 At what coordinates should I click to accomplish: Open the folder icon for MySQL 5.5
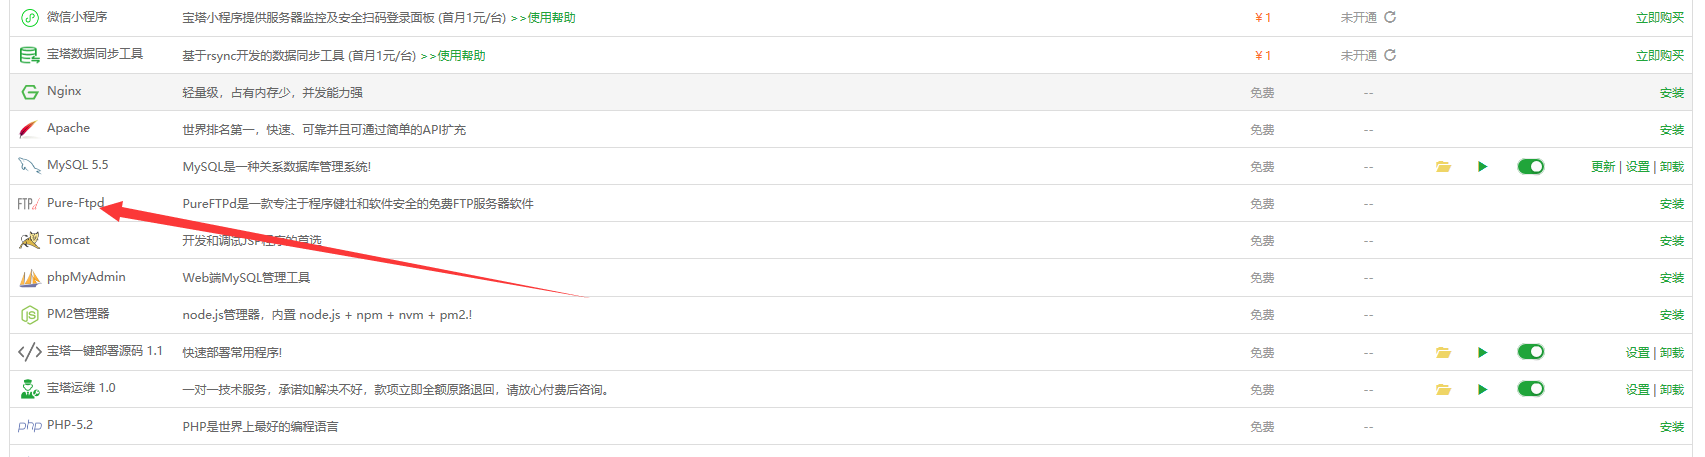point(1443,167)
